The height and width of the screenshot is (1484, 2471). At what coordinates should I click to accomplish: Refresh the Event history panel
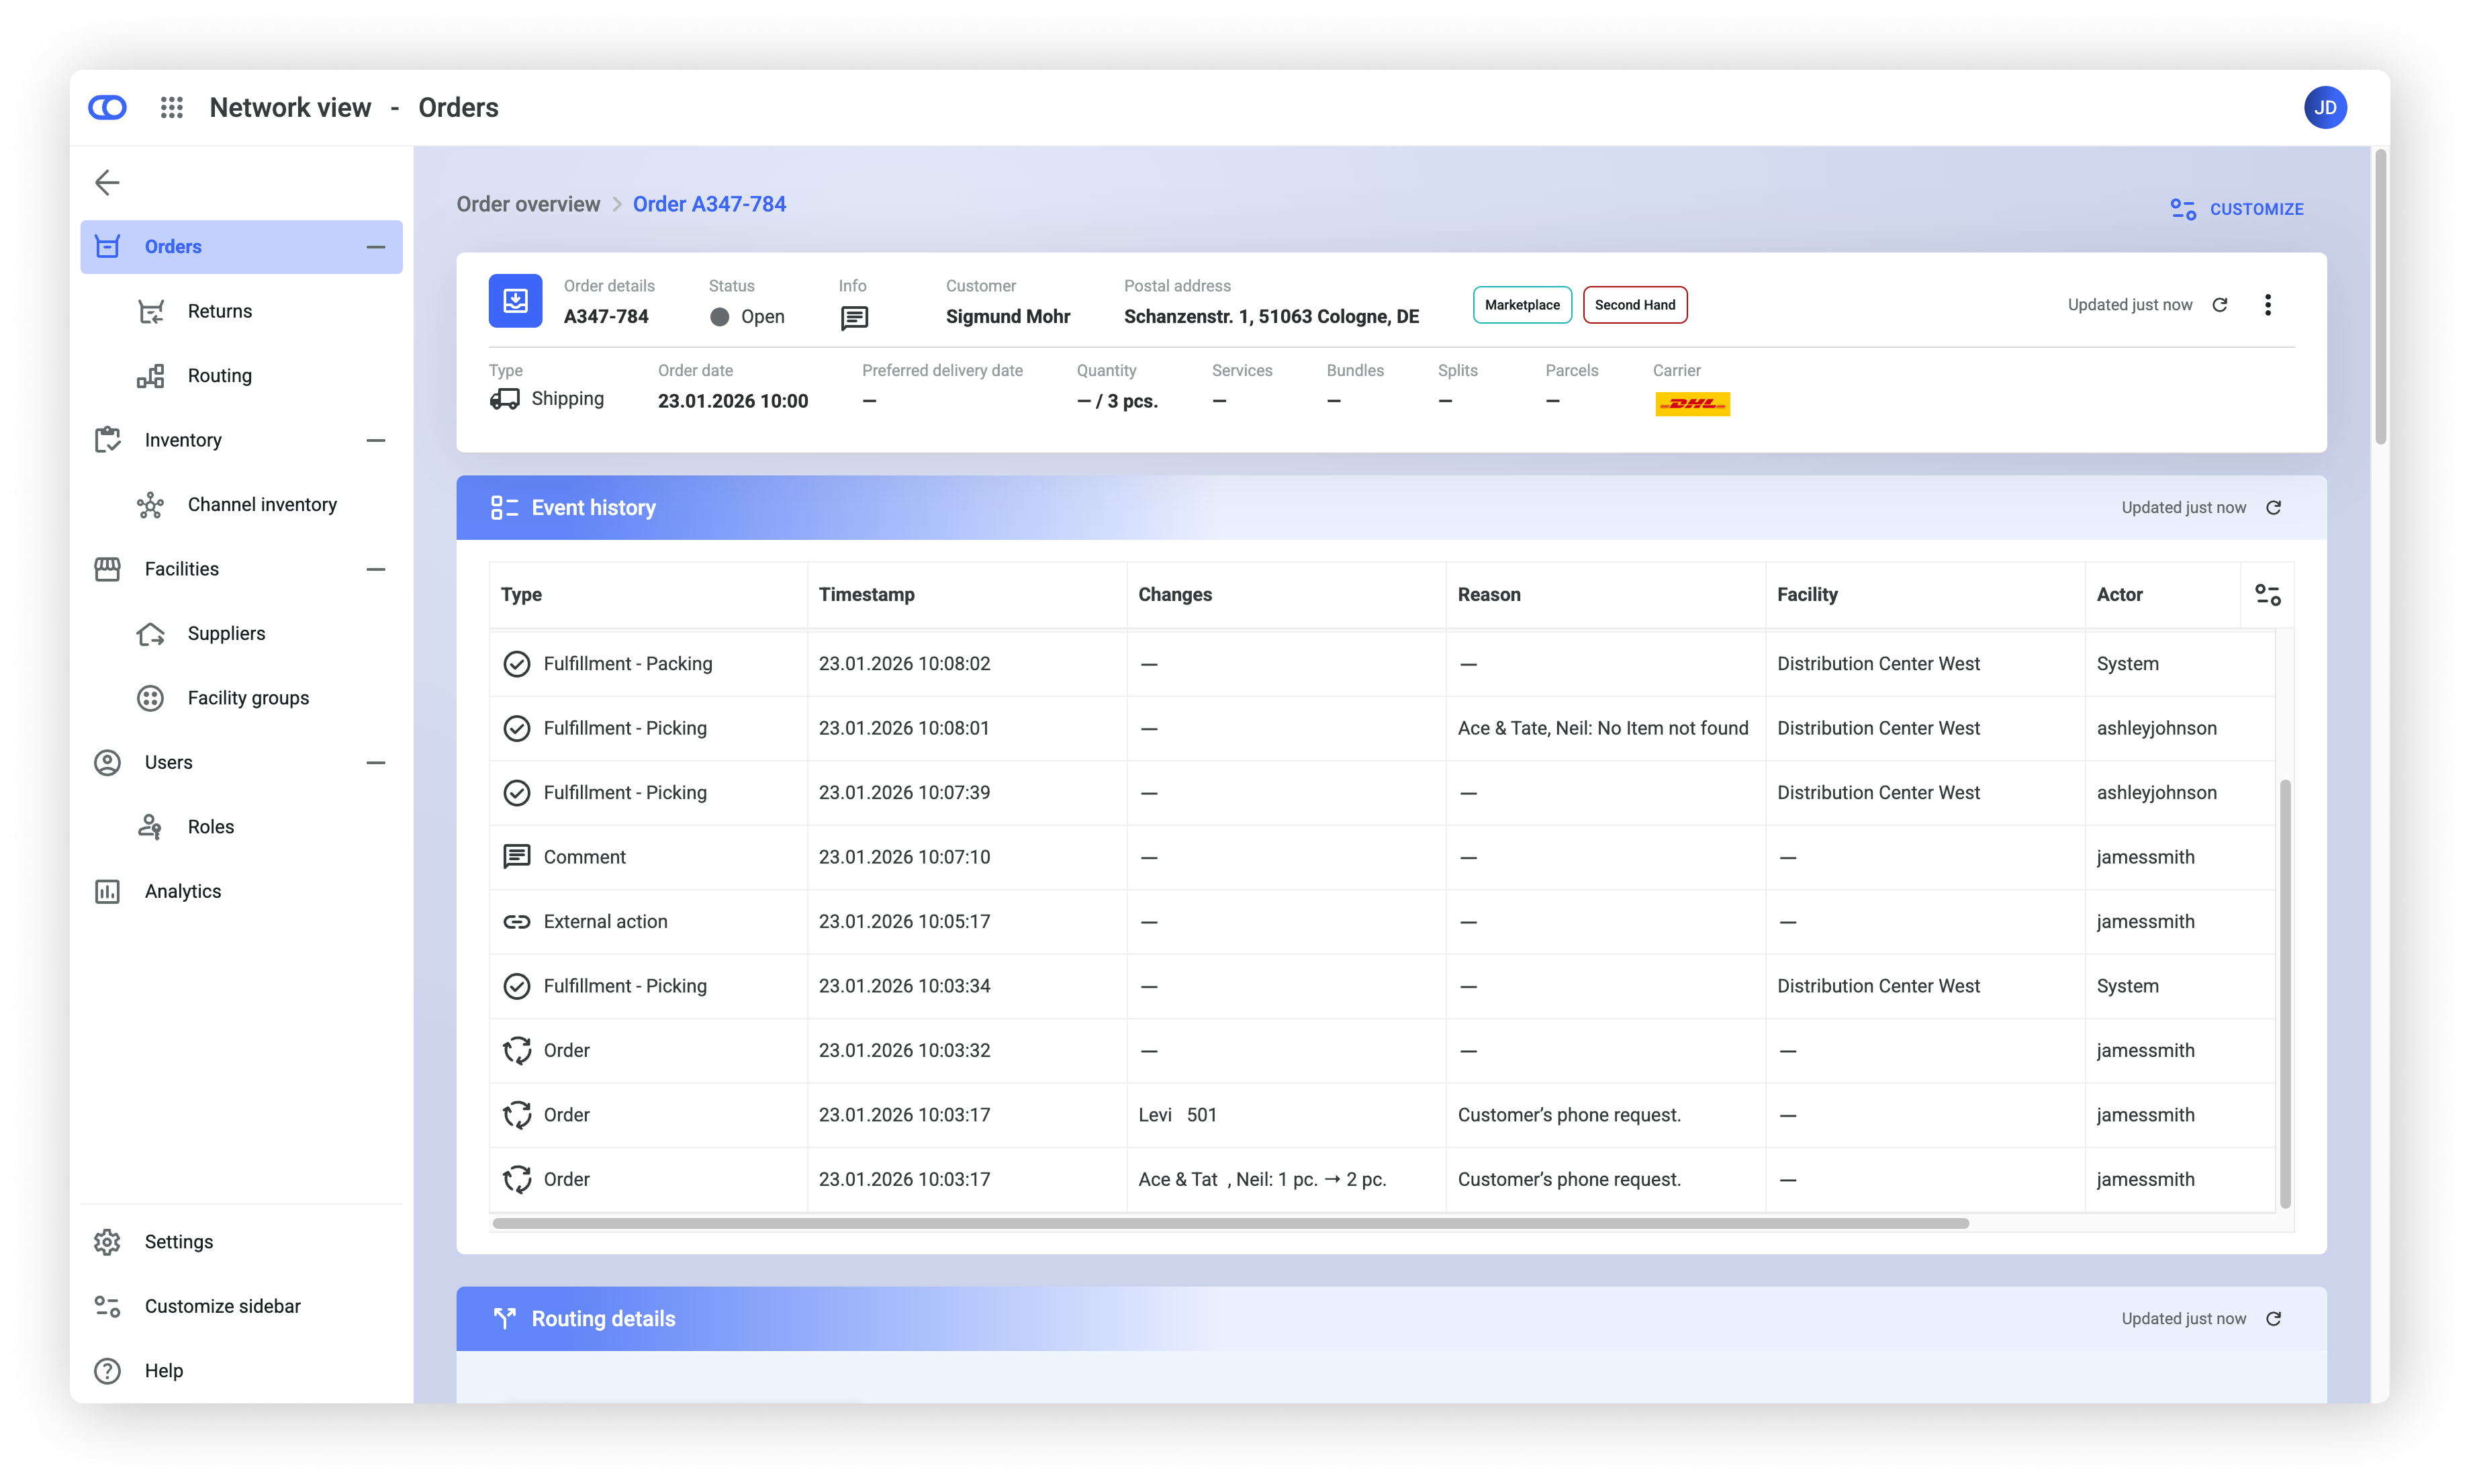pos(2273,508)
